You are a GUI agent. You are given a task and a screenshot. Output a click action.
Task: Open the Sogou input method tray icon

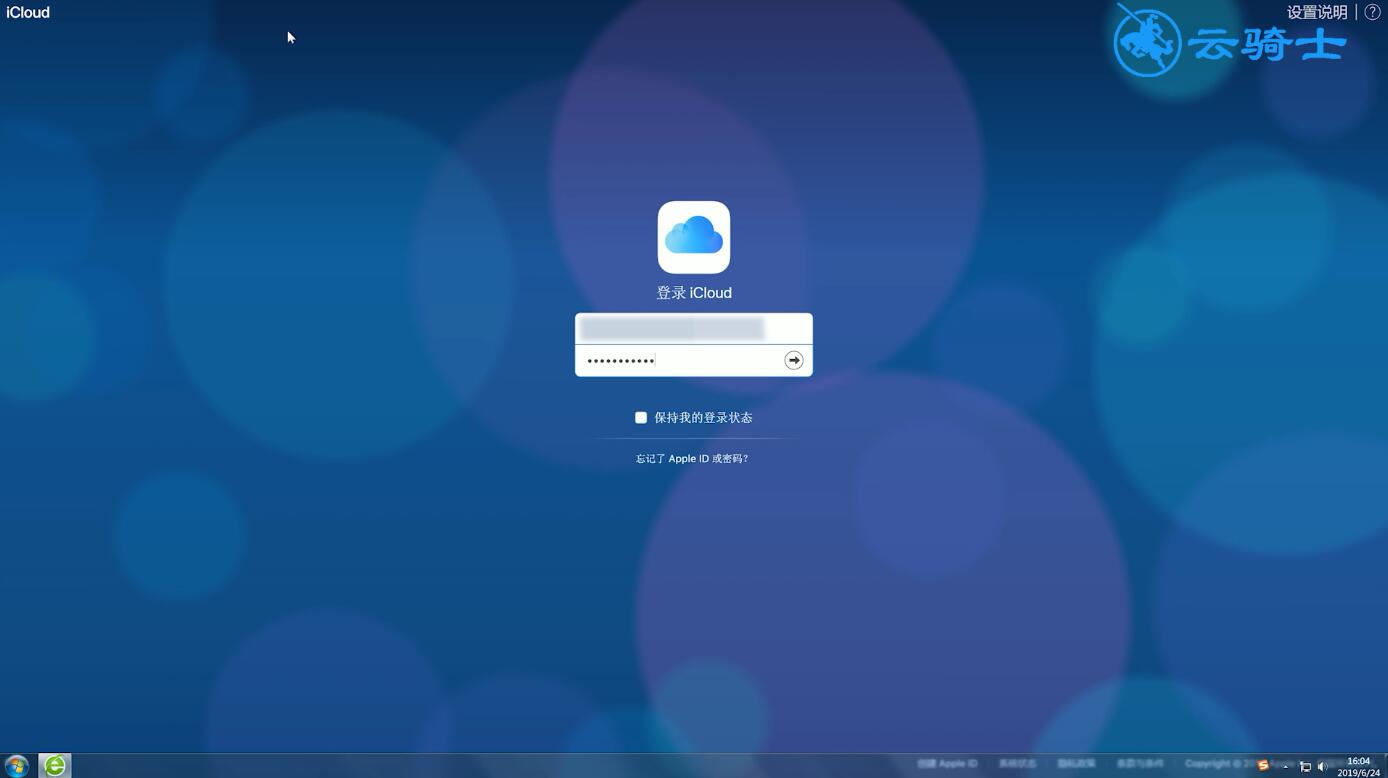pos(1264,766)
